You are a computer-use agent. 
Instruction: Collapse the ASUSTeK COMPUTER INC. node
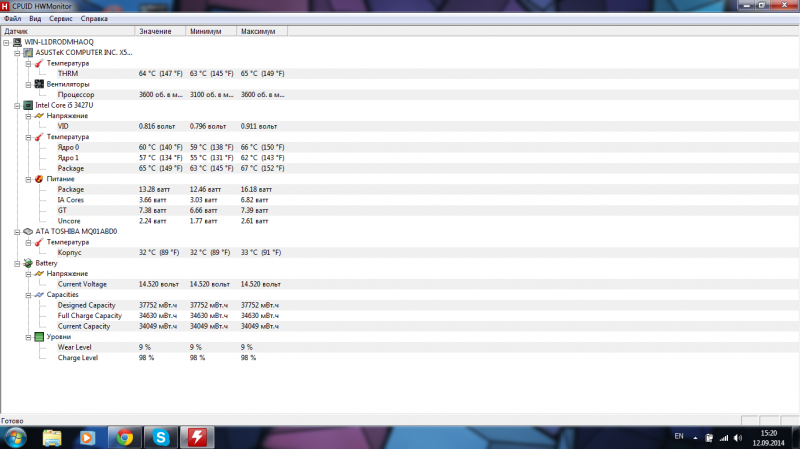[17, 53]
